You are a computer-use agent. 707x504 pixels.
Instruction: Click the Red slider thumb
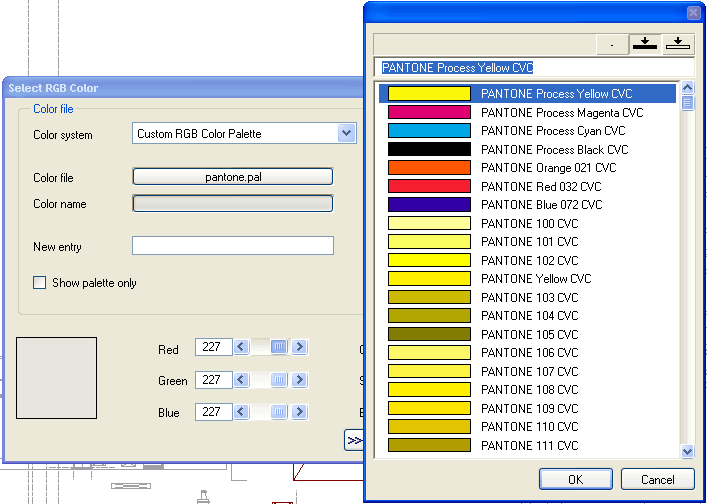279,347
